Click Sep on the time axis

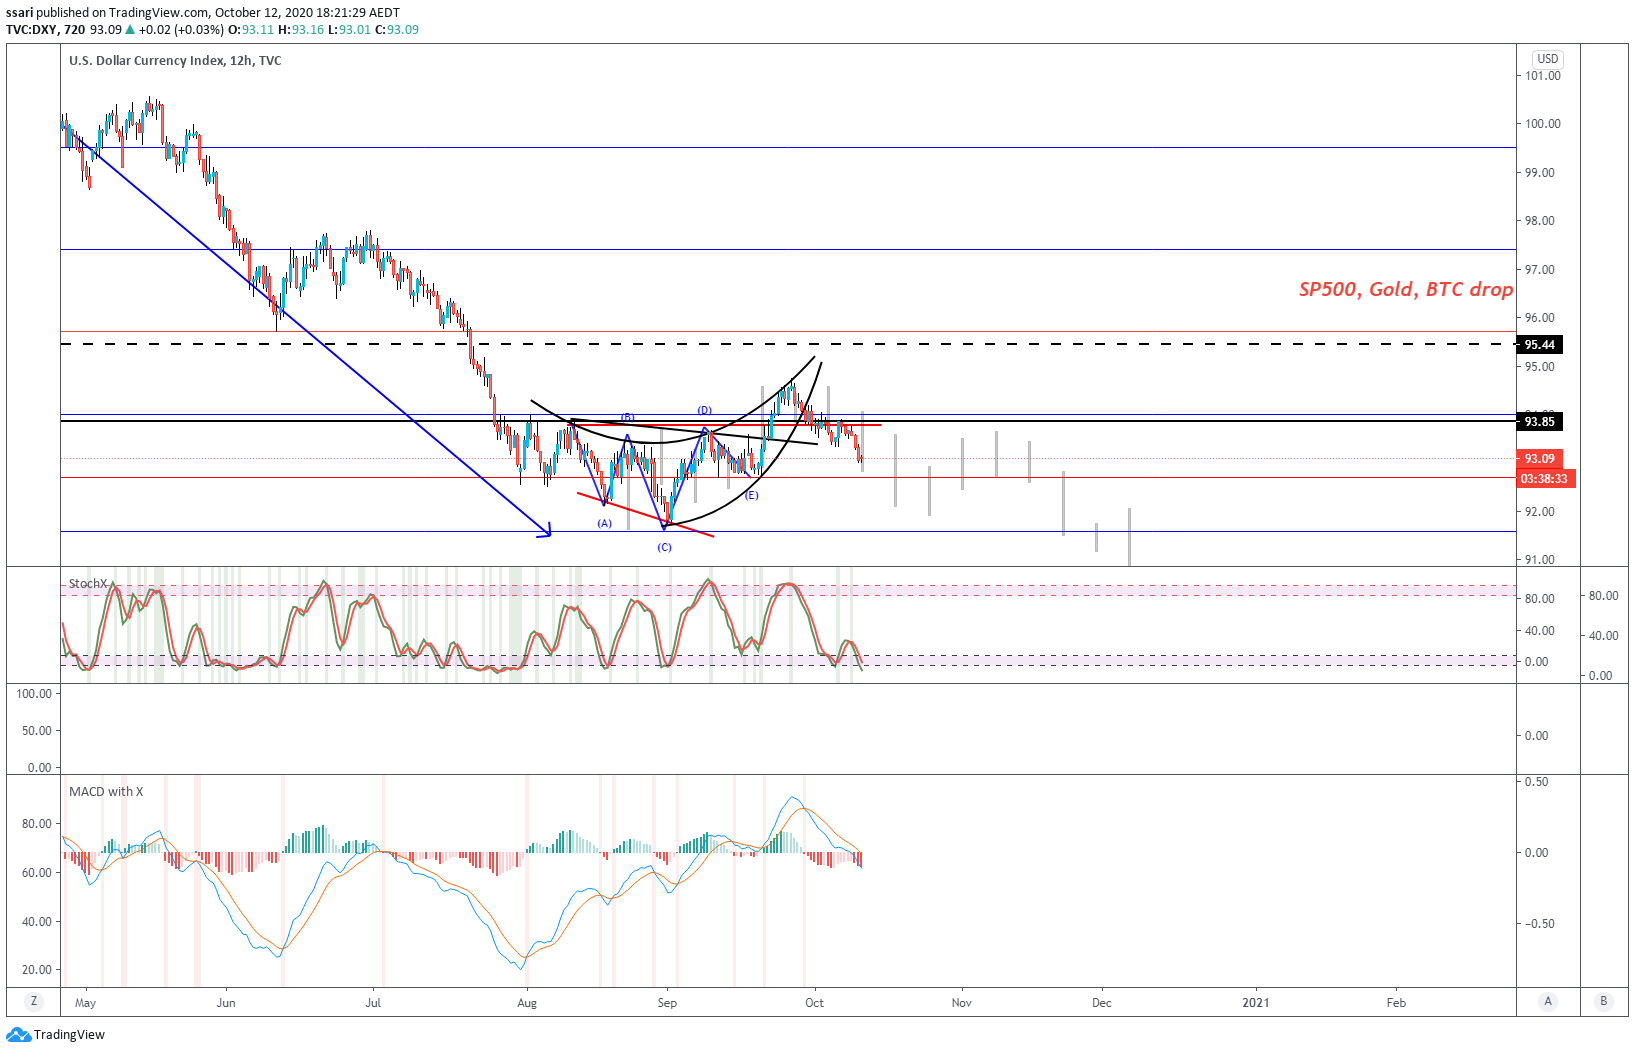[x=667, y=1003]
